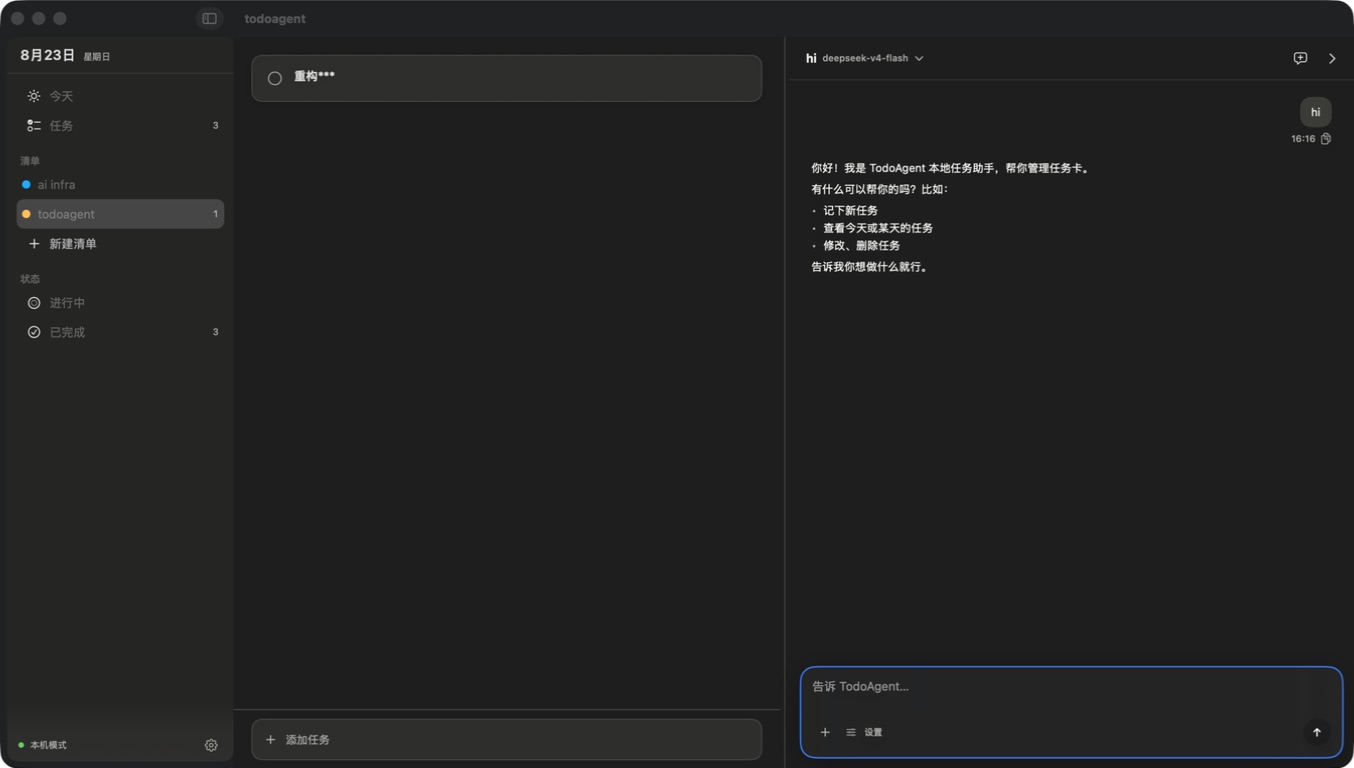Mark 重构*** task as complete
Screen dimensions: 1354x768
coord(275,78)
